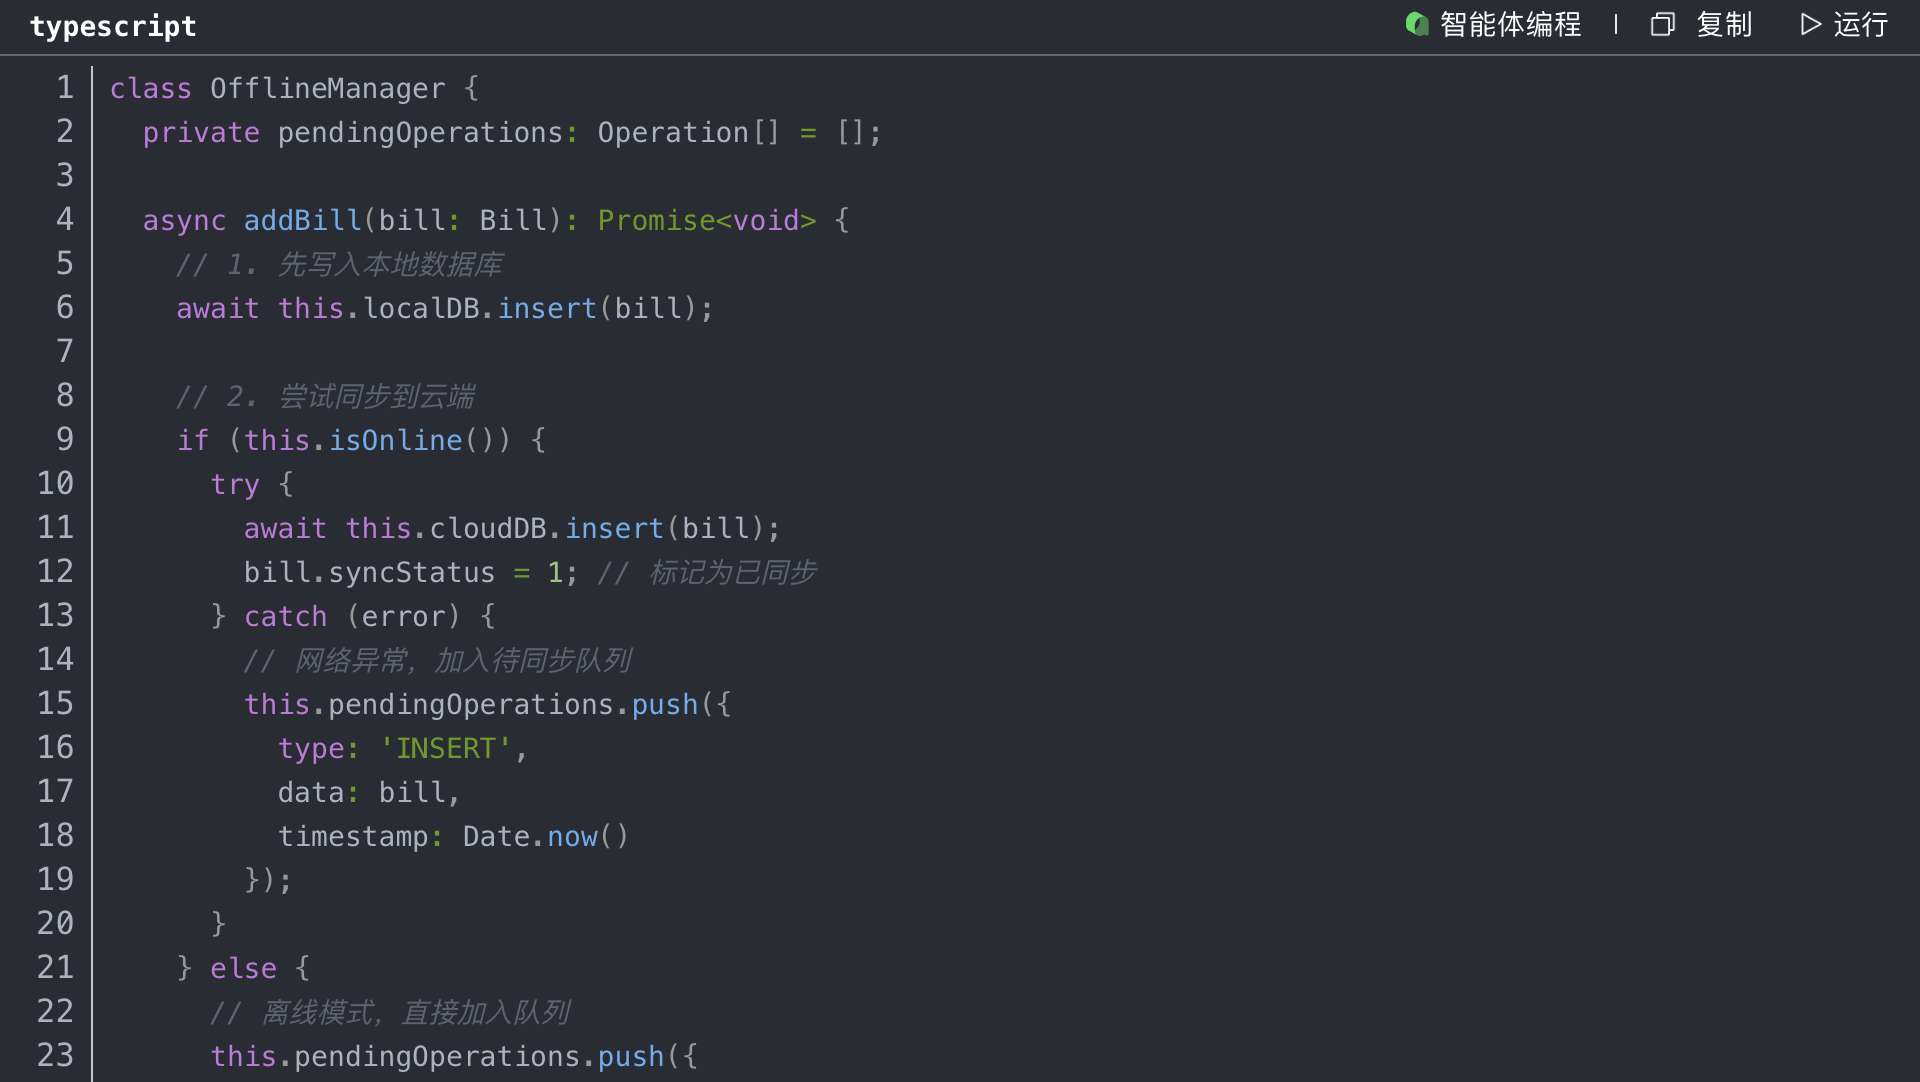Viewport: 1920px width, 1082px height.
Task: Click line number 9 in gutter
Action: pos(65,440)
